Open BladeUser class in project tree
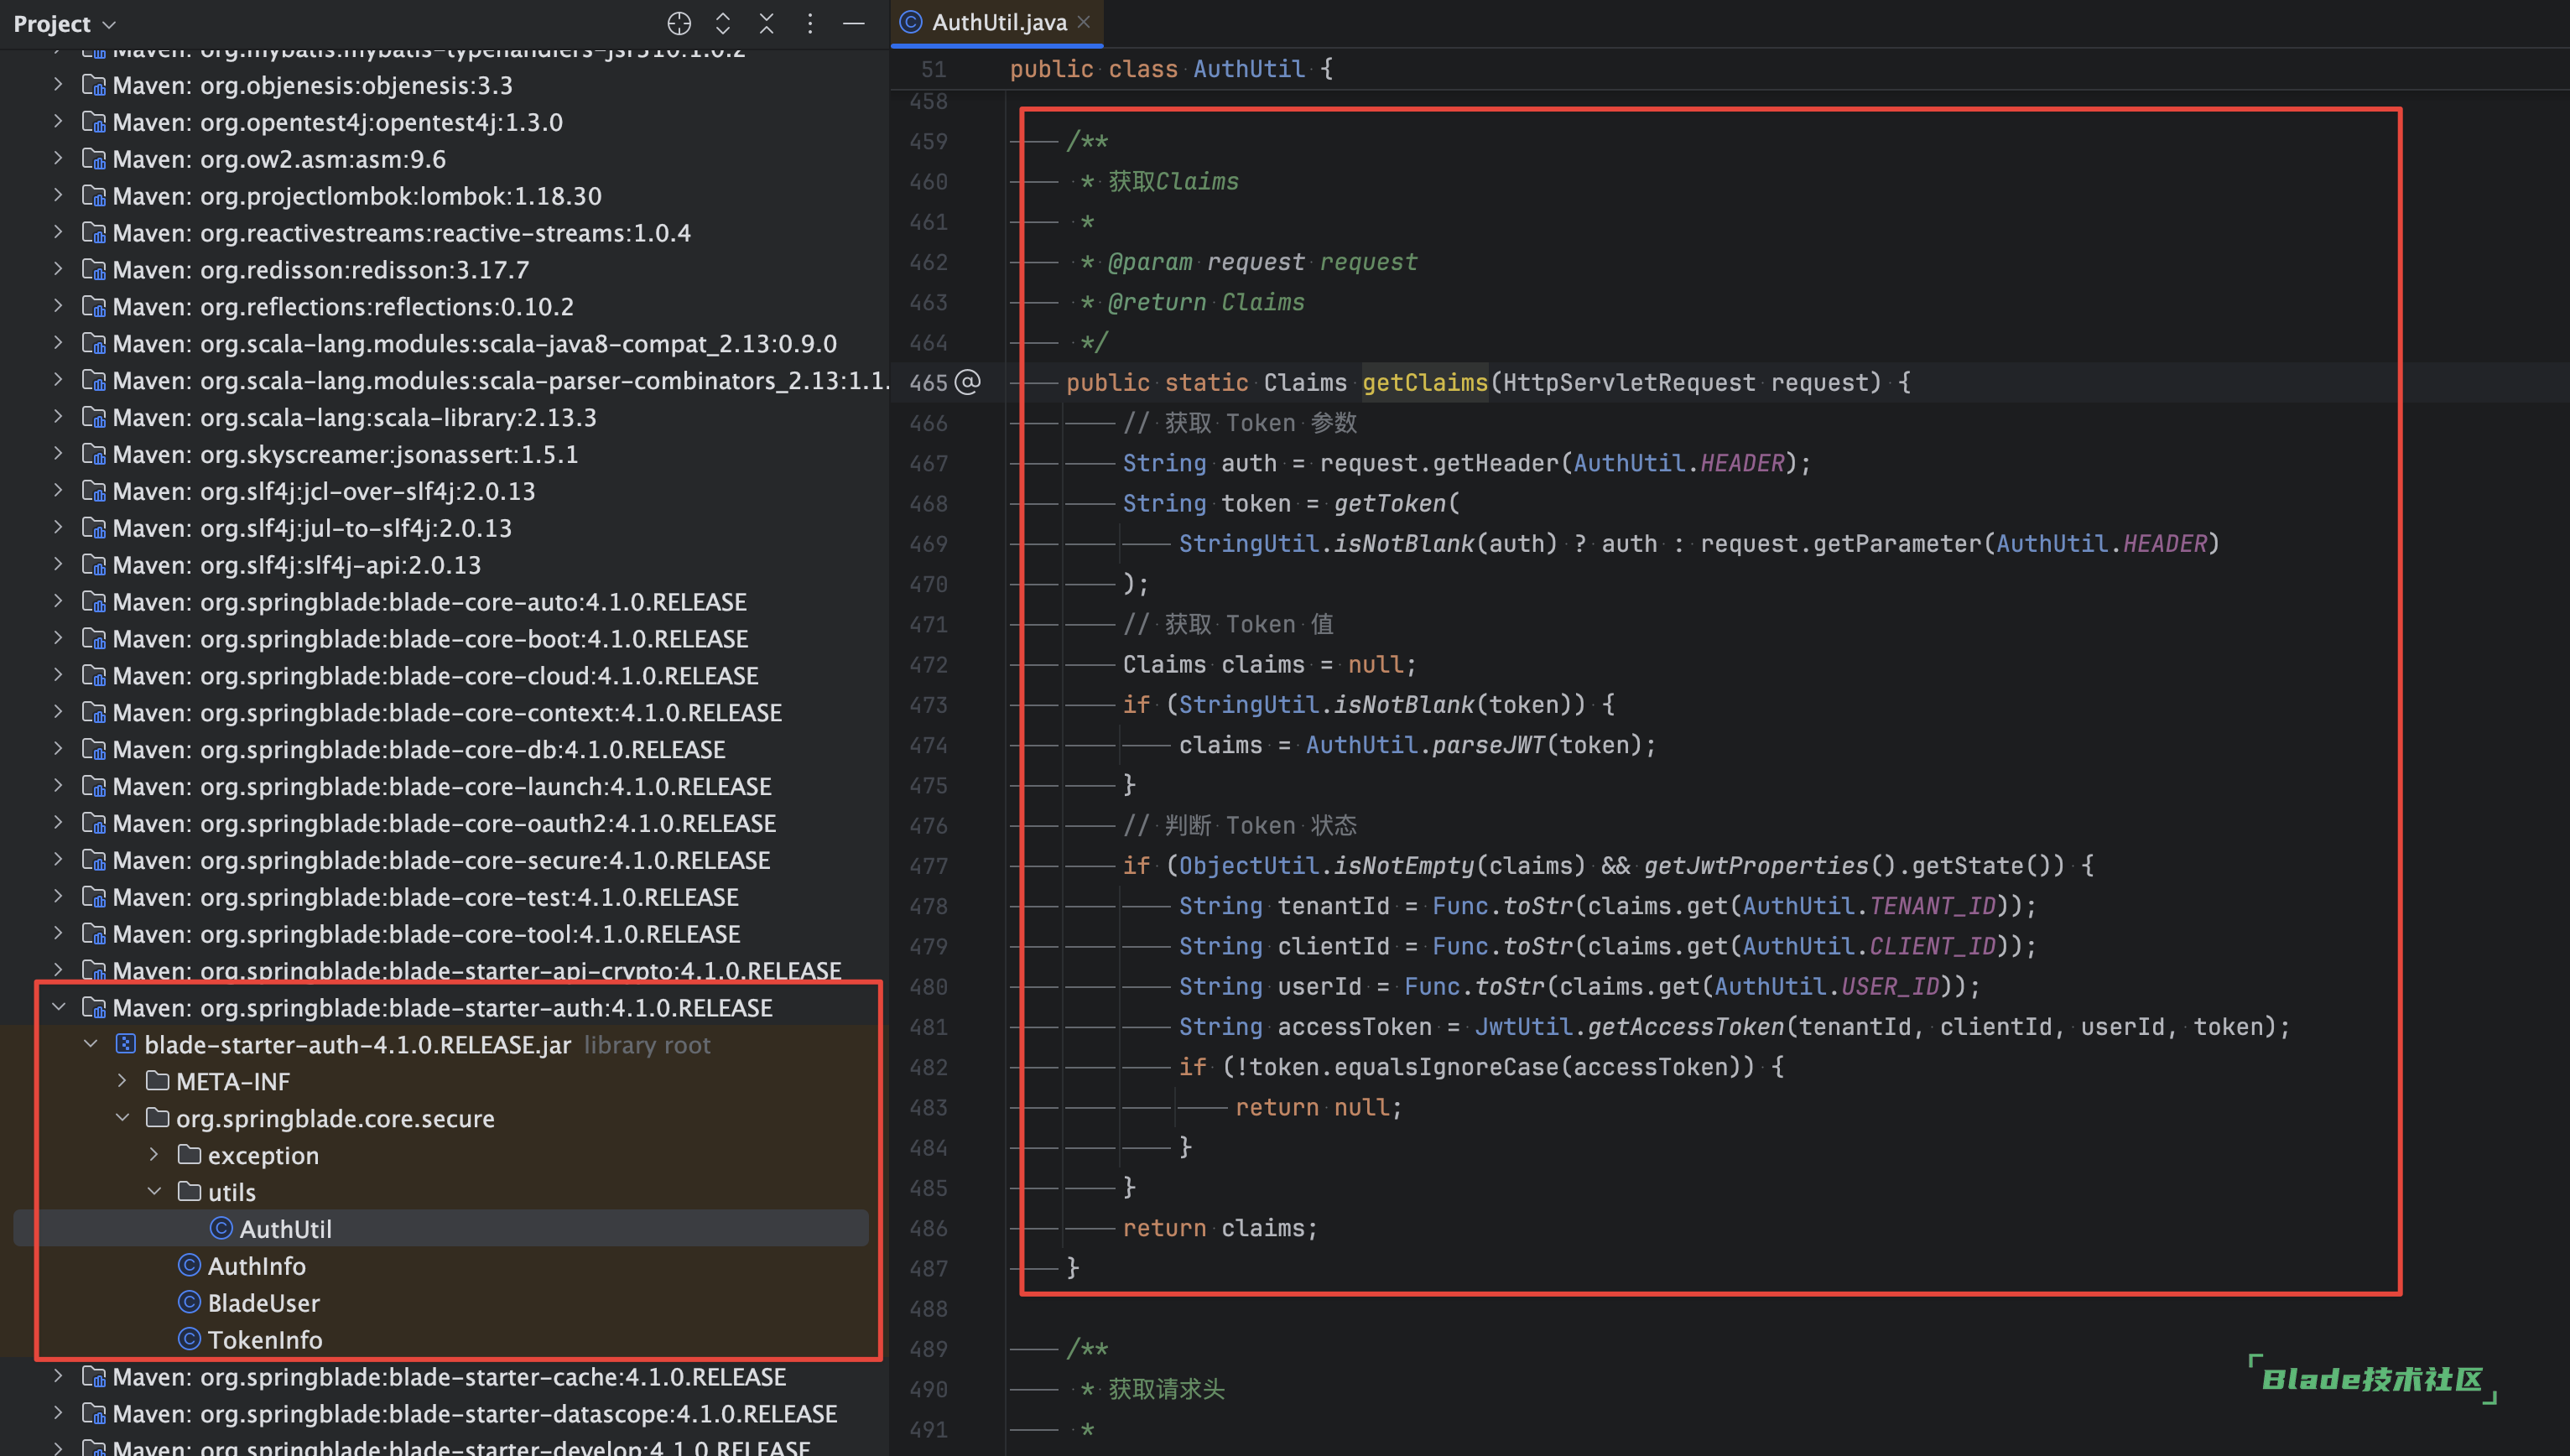2570x1456 pixels. 264,1303
